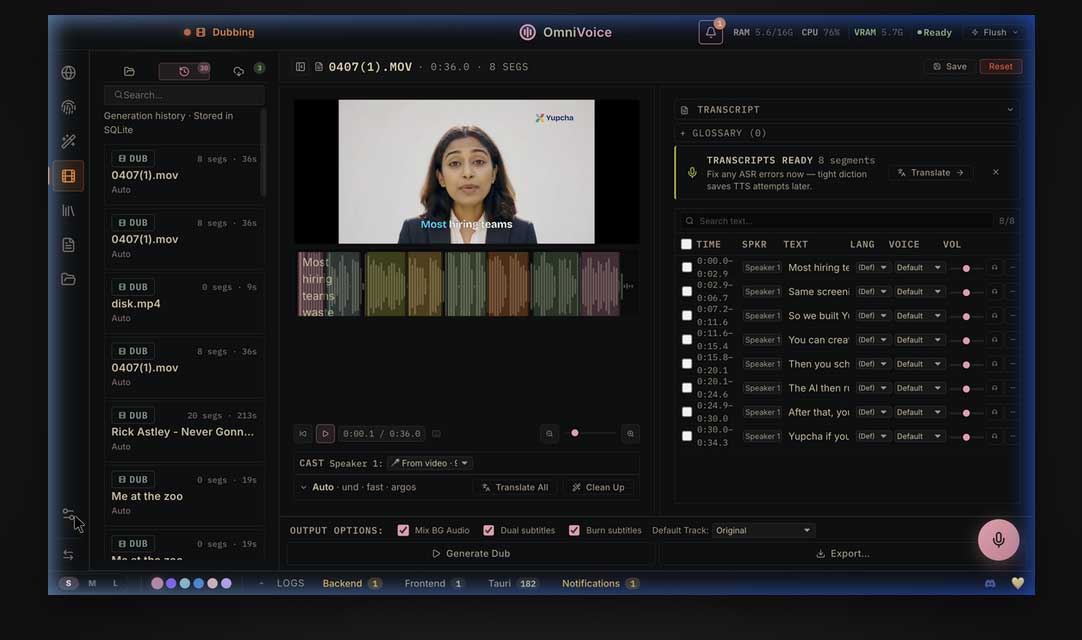Open the Notifications logs tab
This screenshot has height=640, width=1082.
tap(600, 583)
